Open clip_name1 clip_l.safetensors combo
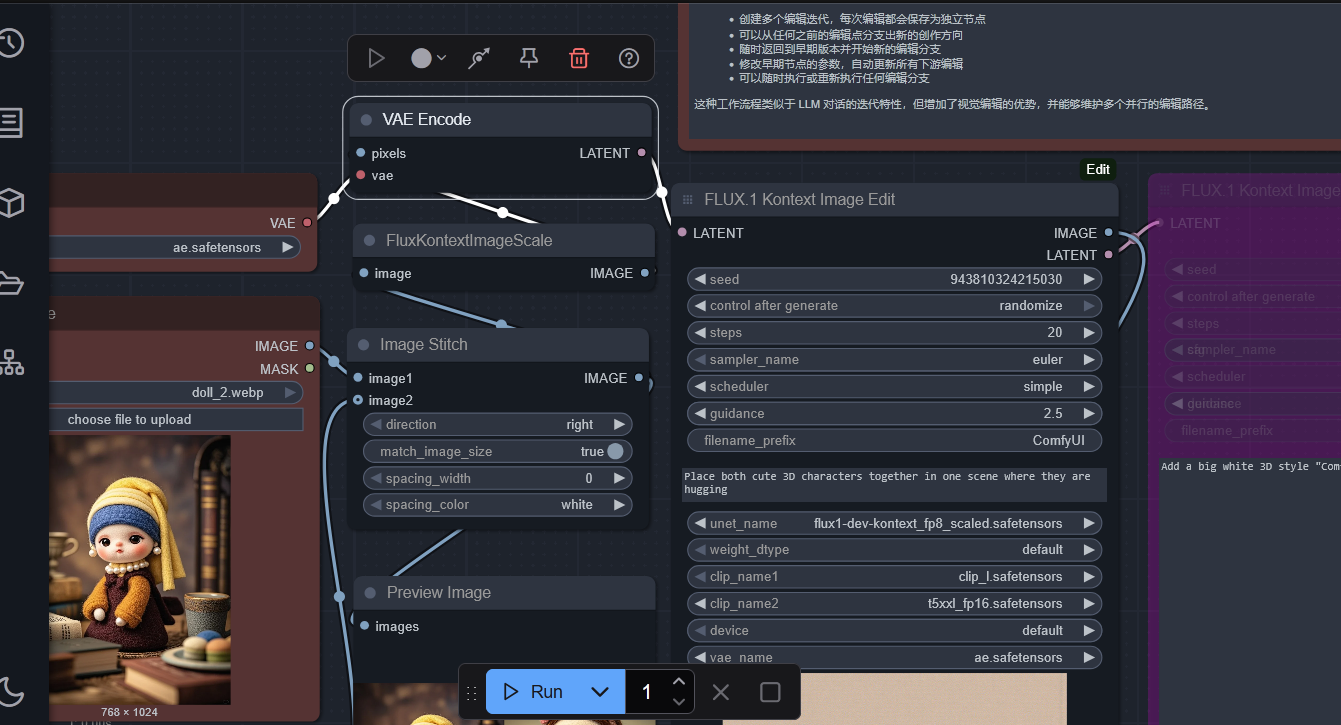Screen dimensions: 1341x725 pyautogui.click(x=894, y=576)
